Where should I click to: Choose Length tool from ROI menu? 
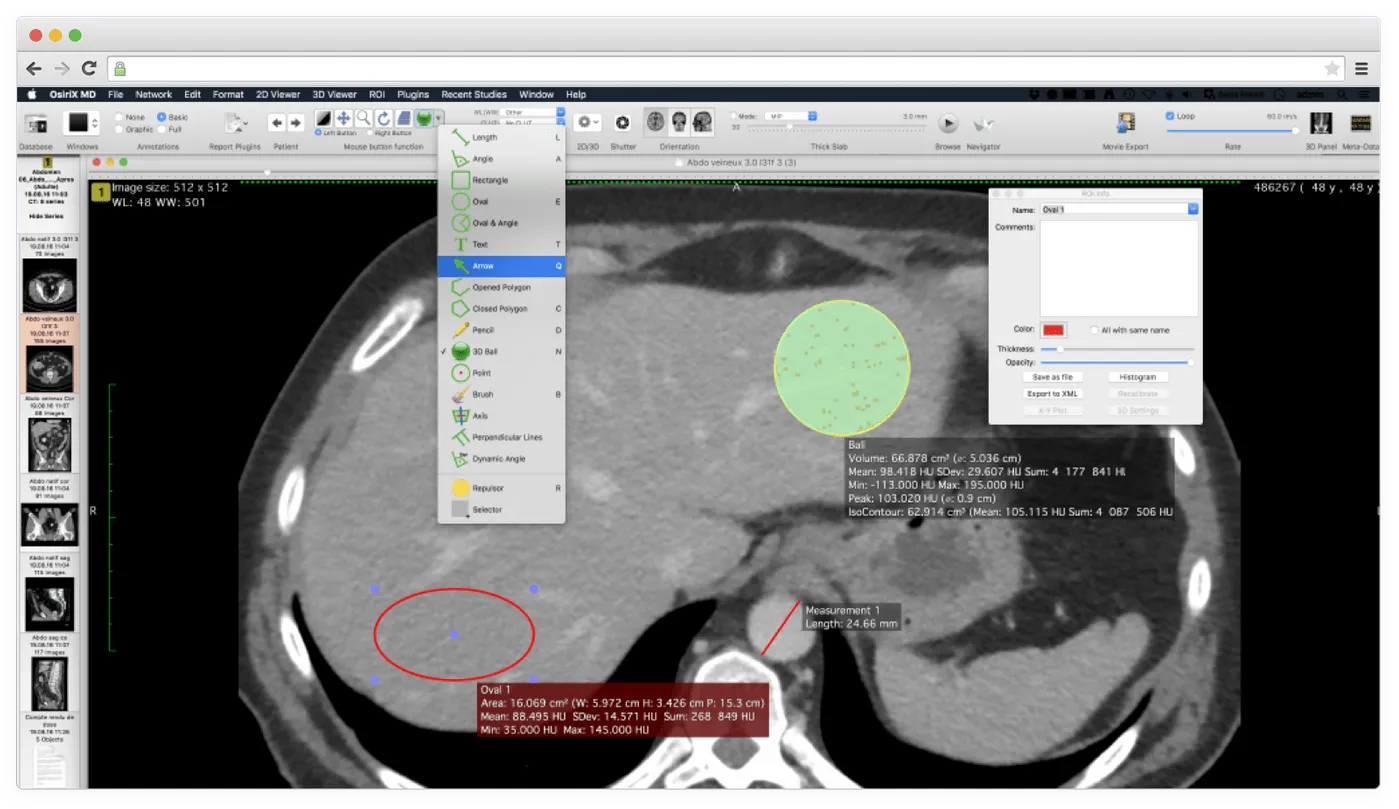tap(501, 137)
